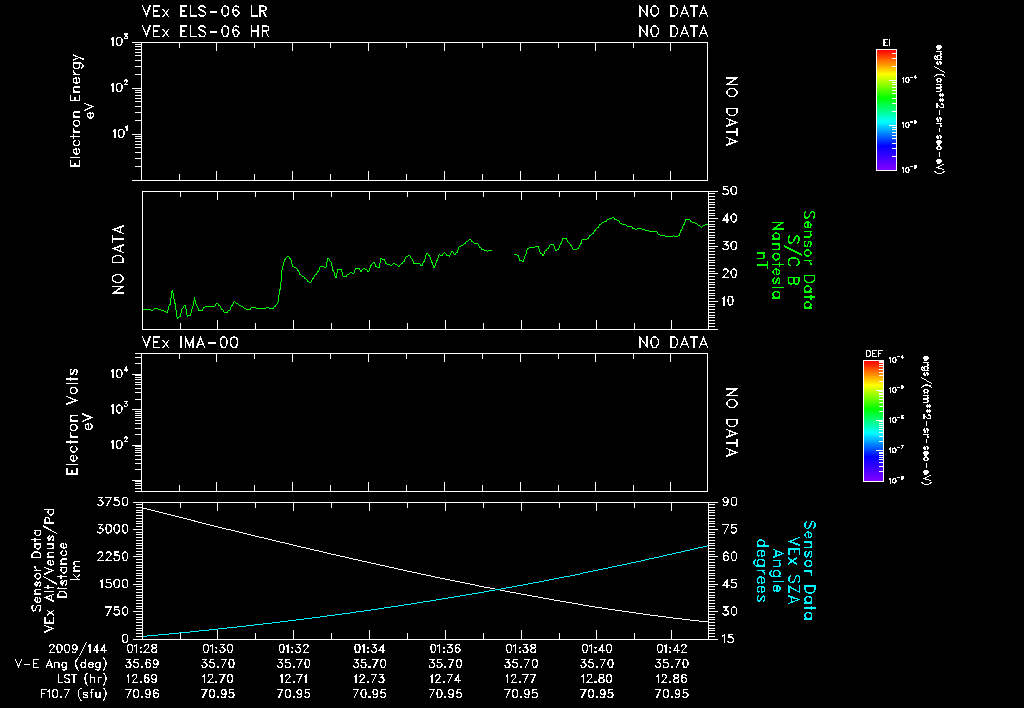Click the LST value 12.74
The height and width of the screenshot is (708, 1024).
click(x=445, y=679)
